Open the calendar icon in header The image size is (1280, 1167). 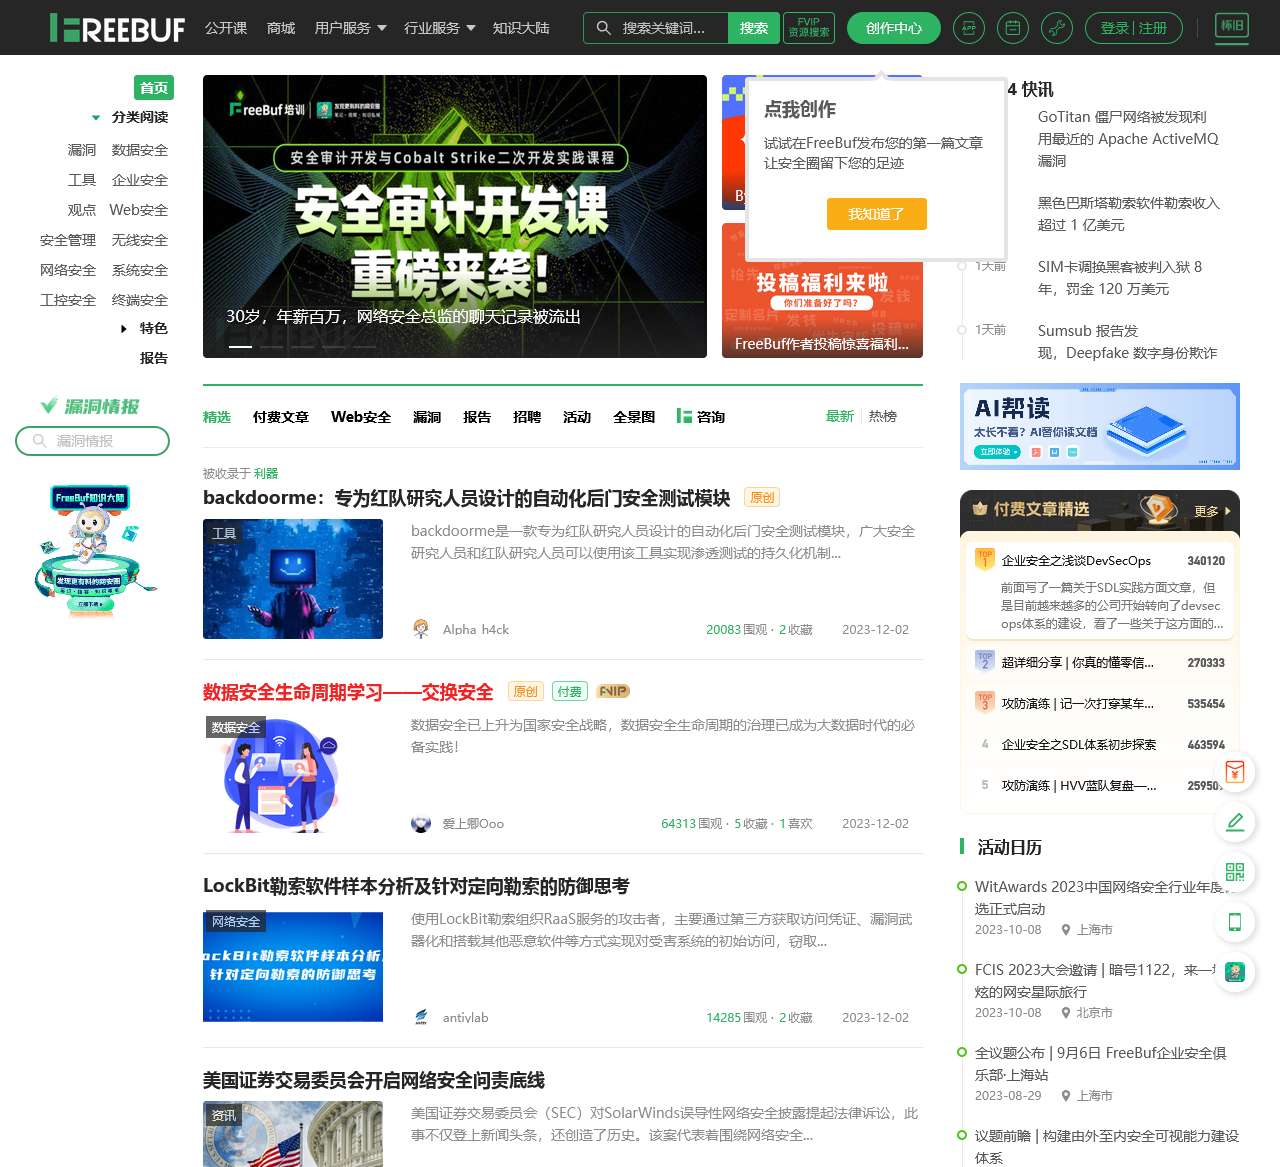tap(1012, 28)
